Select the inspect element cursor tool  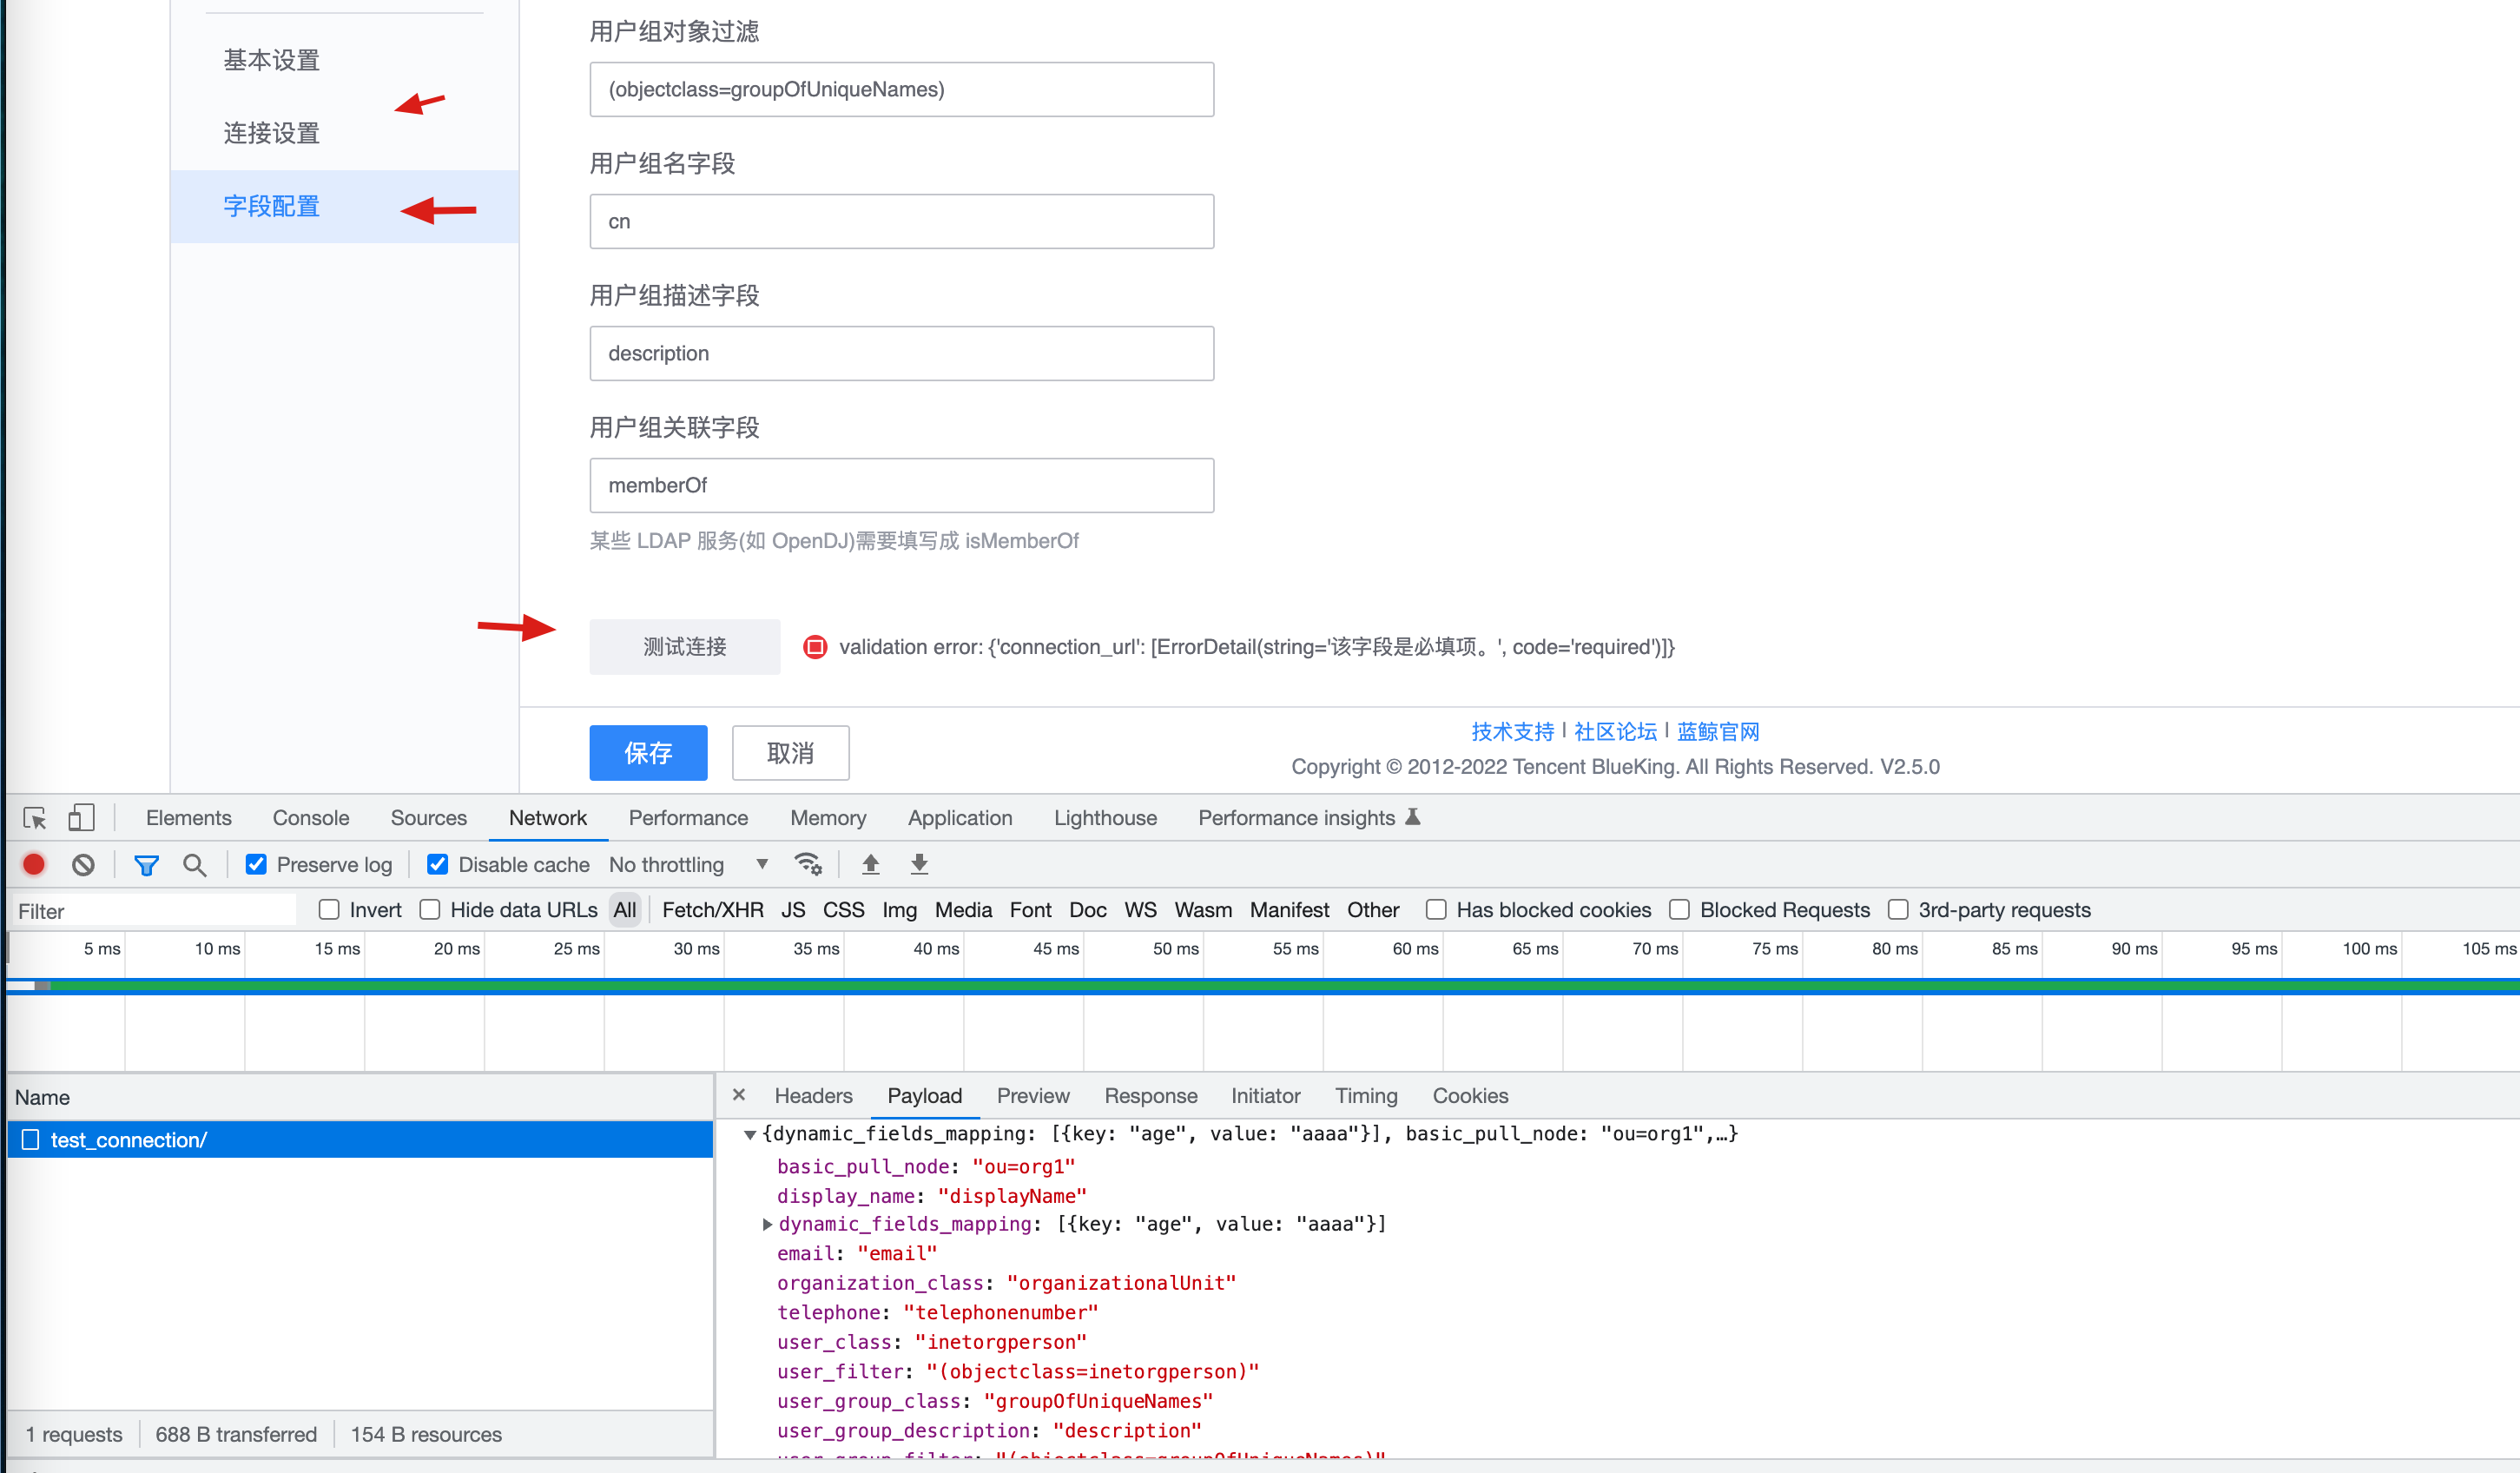[33, 817]
